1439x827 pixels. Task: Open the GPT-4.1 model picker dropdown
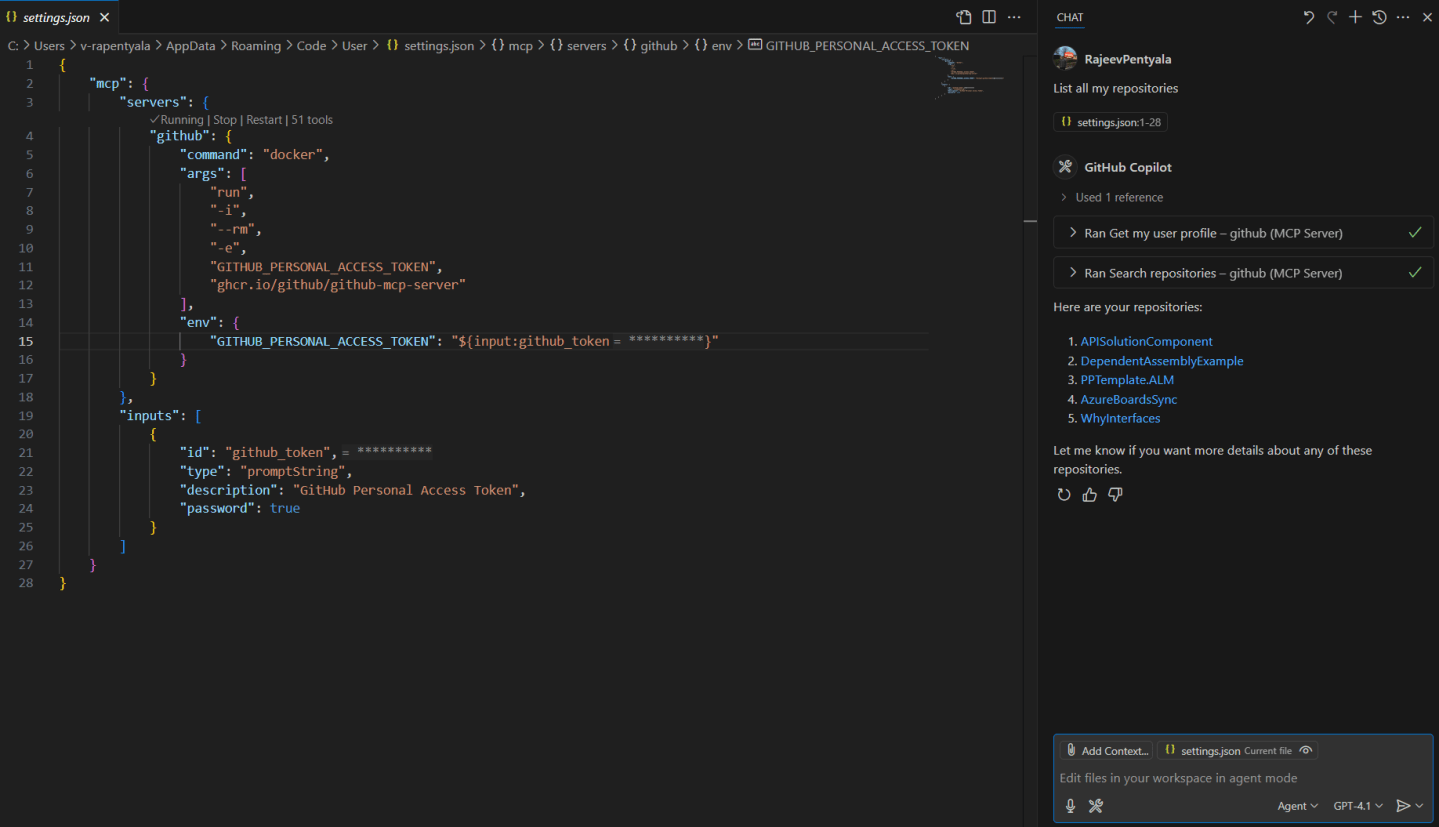coord(1357,805)
